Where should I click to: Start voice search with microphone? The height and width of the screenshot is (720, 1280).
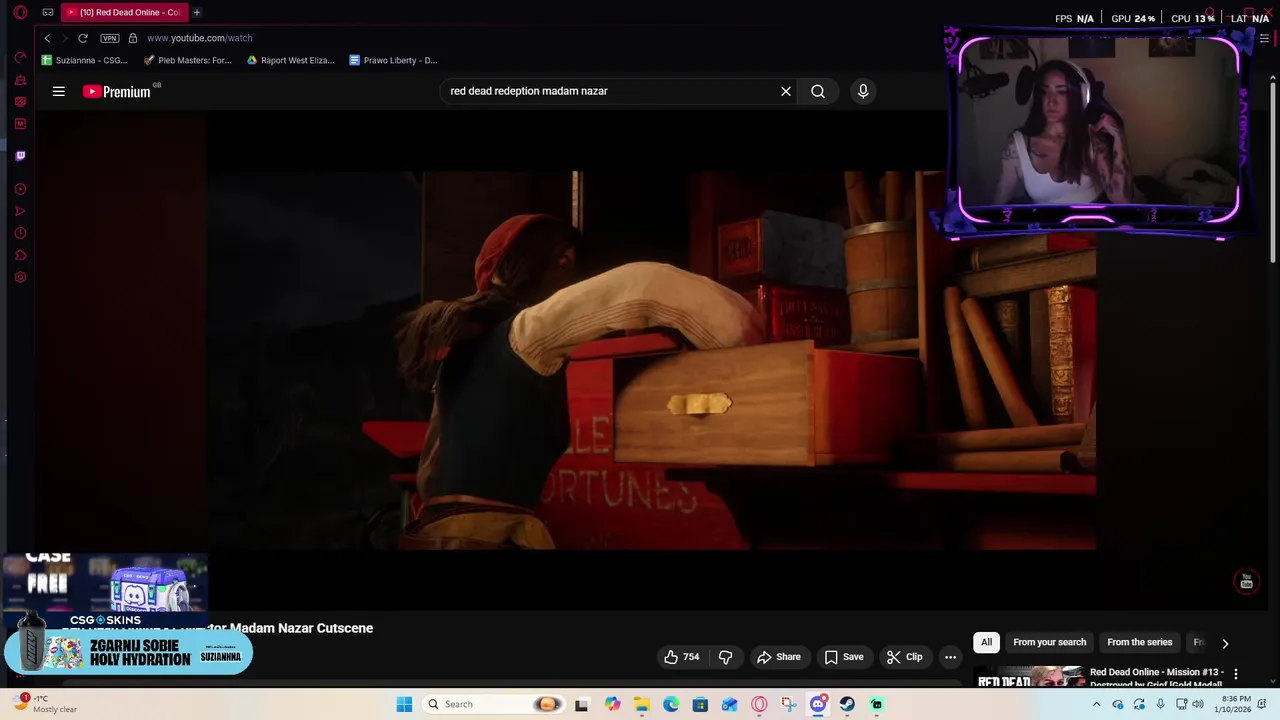863,91
